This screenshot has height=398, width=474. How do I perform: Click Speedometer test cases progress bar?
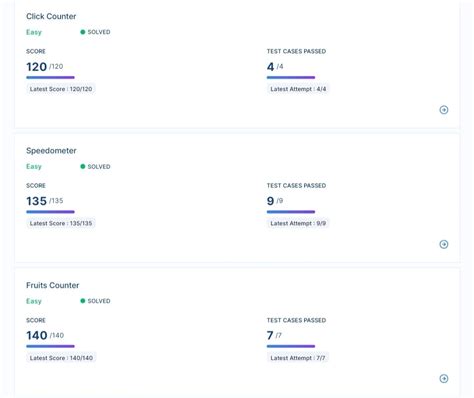[x=291, y=212]
